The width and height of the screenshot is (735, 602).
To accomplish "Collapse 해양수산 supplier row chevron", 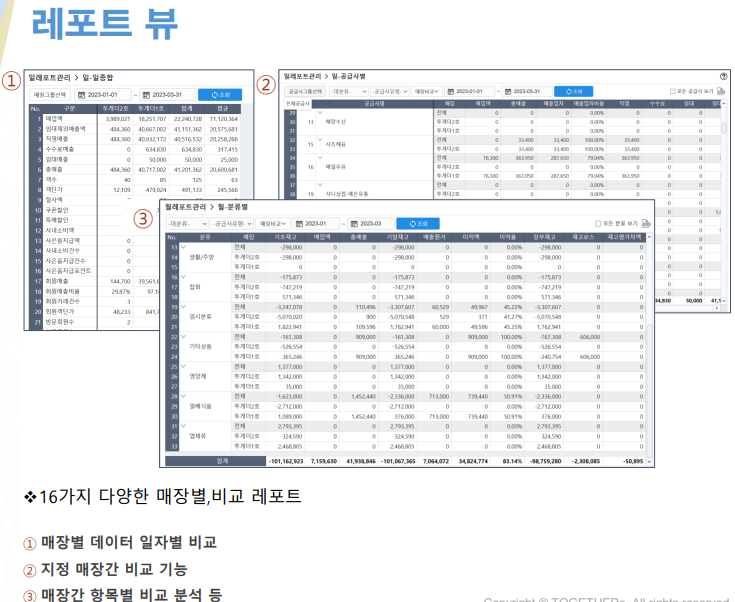I will point(320,113).
